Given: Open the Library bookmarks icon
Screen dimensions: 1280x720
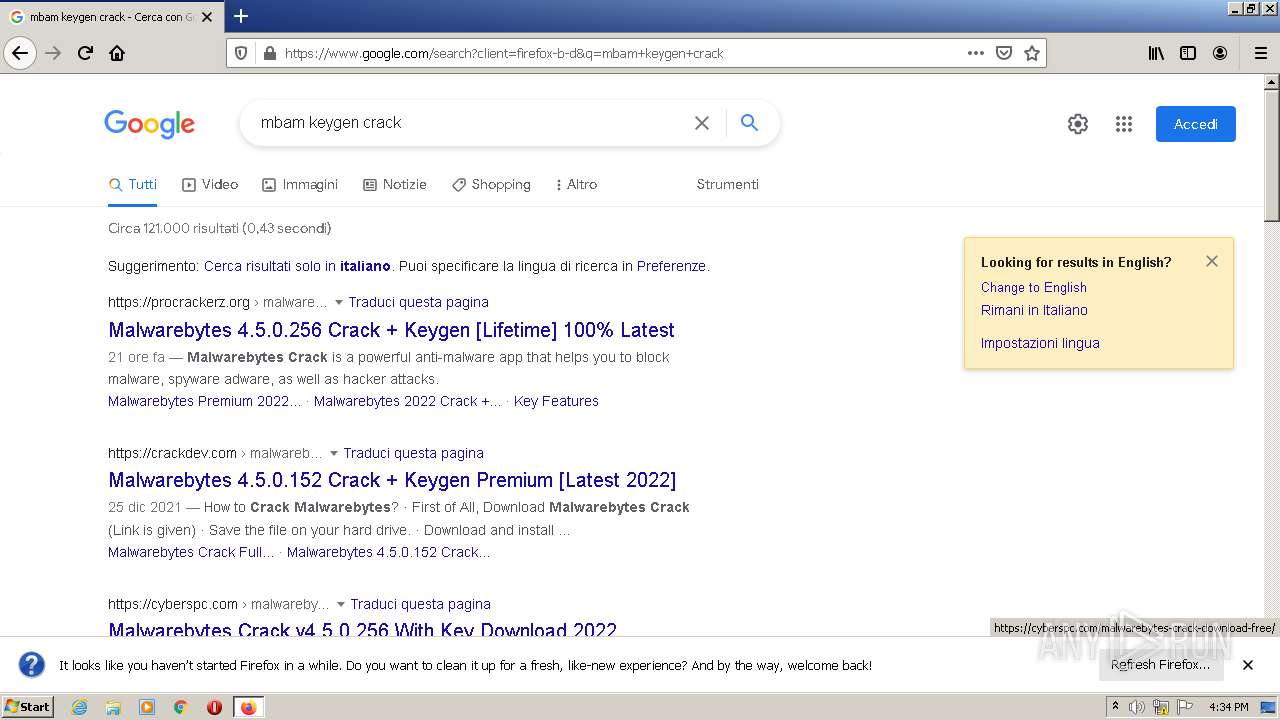Looking at the screenshot, I should coord(1156,53).
